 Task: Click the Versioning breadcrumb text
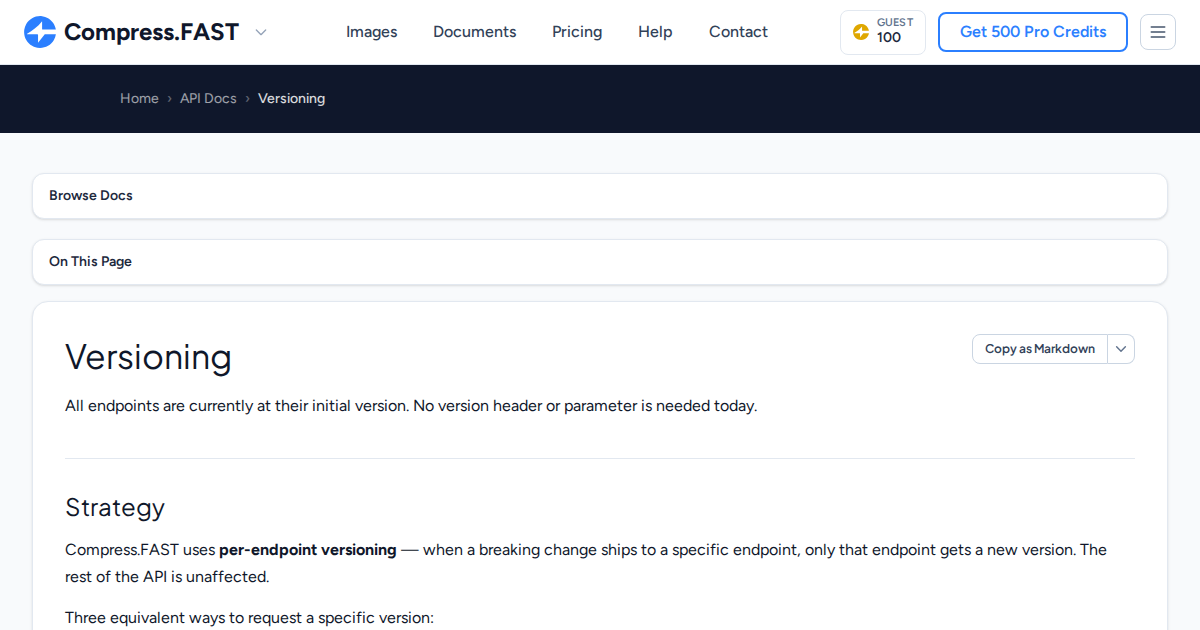coord(291,98)
